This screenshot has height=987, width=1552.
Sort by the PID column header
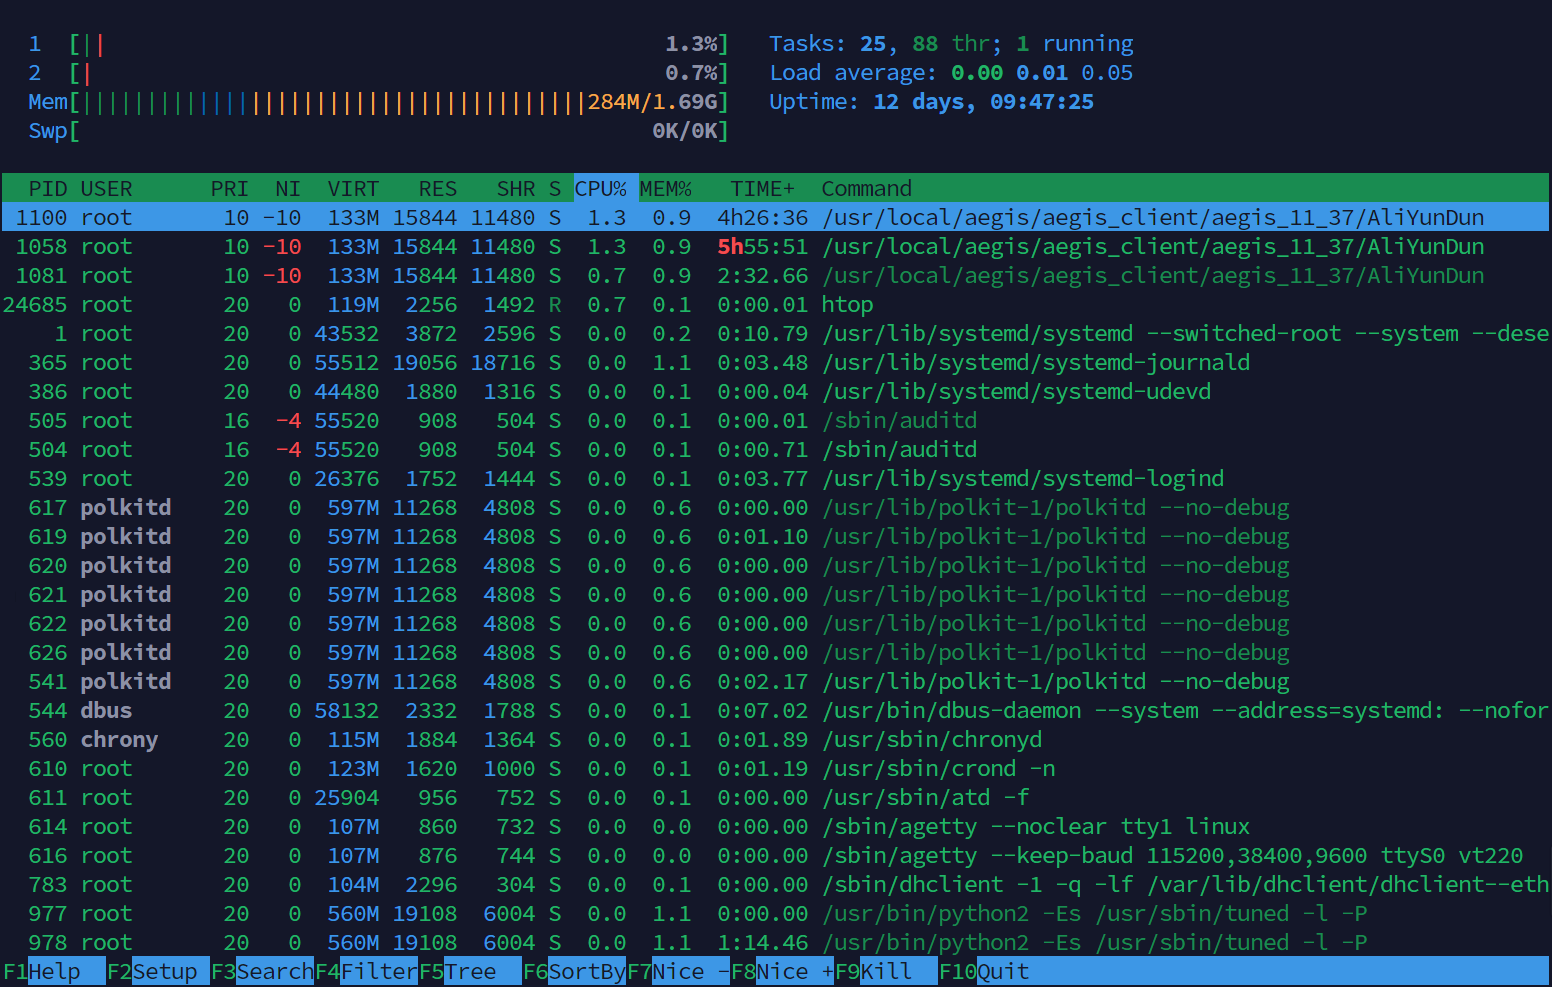[x=48, y=189]
